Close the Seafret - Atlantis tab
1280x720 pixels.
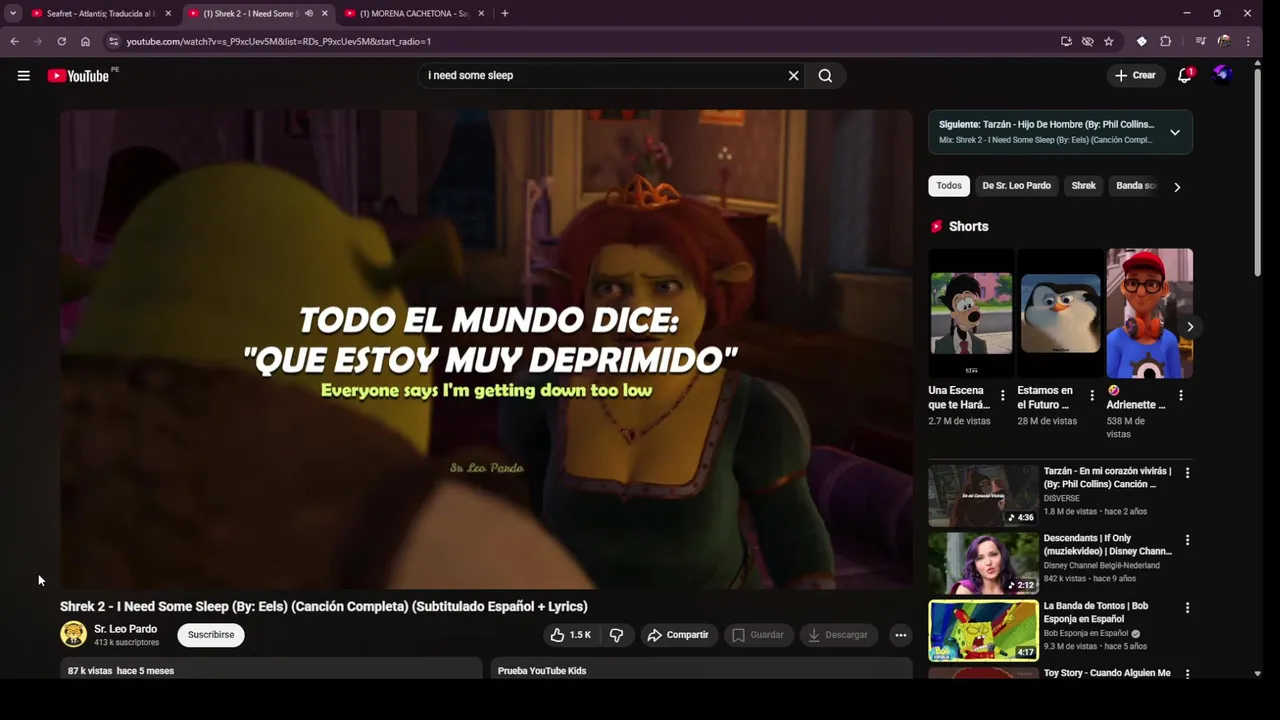click(x=168, y=13)
